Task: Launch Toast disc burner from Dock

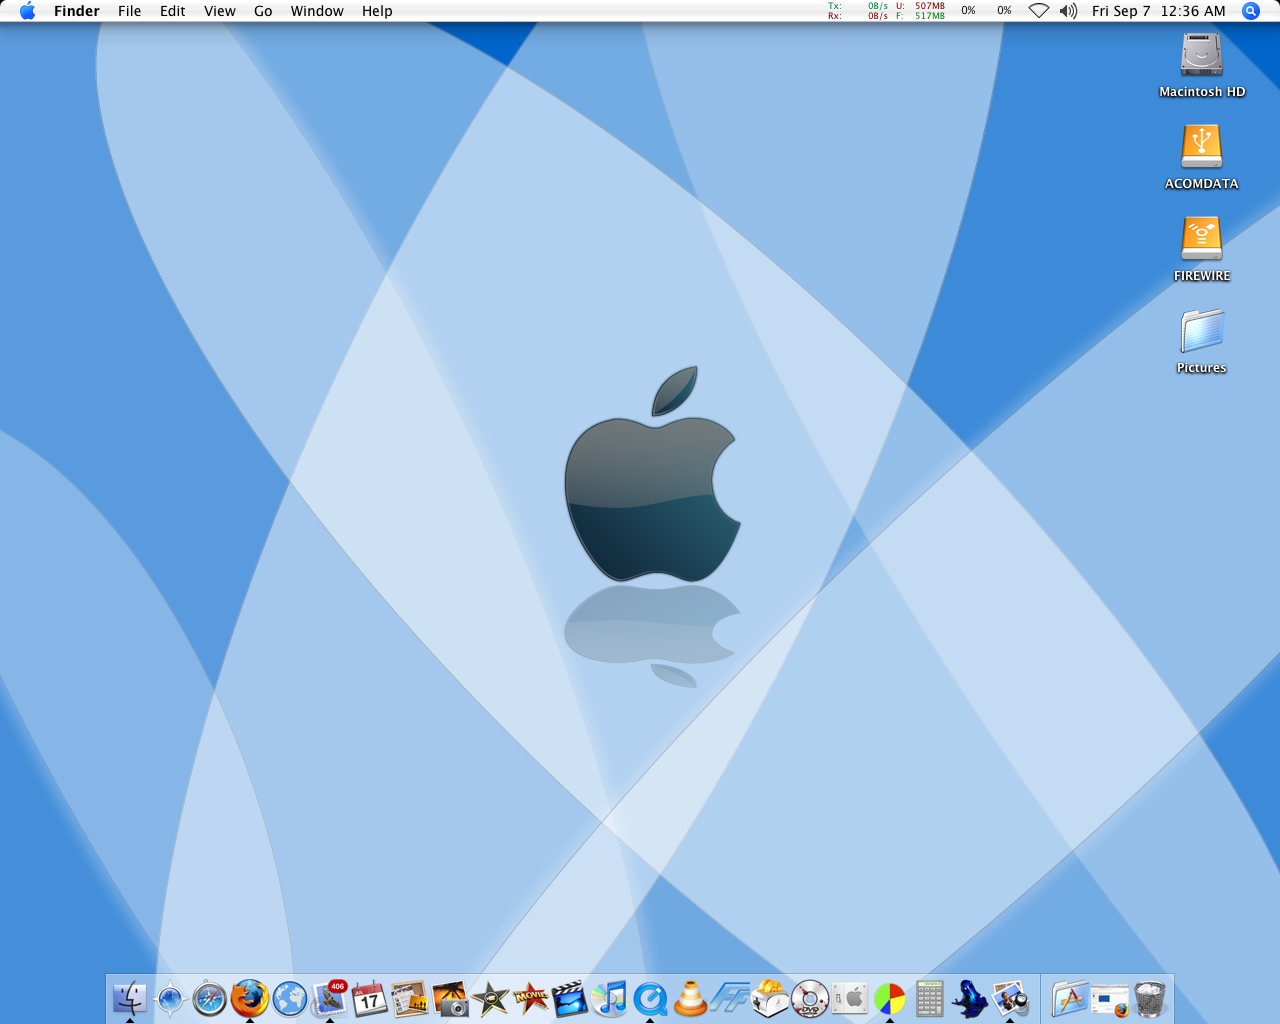Action: coord(770,998)
